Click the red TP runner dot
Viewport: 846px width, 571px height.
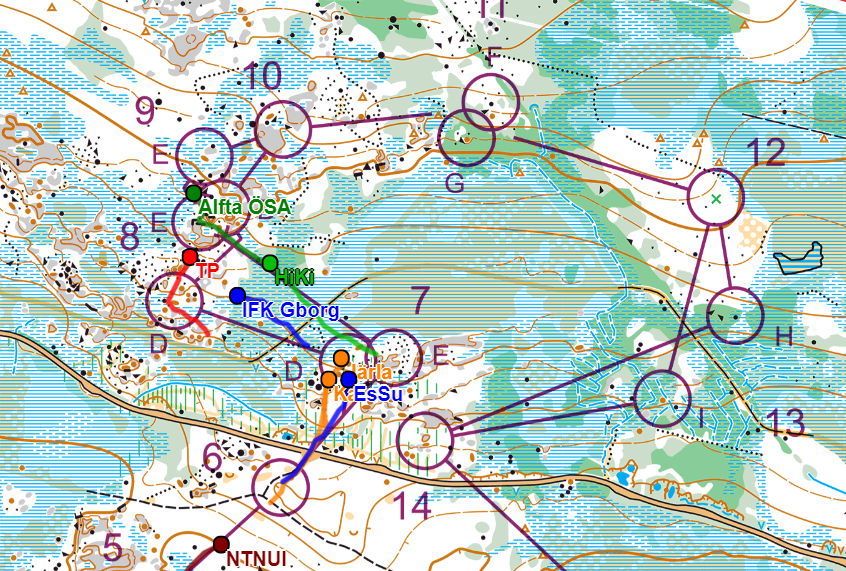point(190,258)
